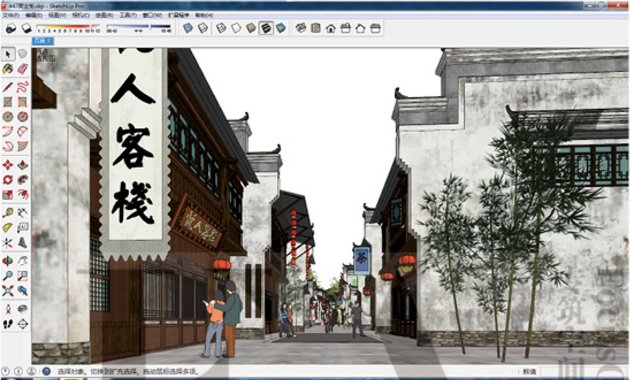Set the Iso standard view
The width and height of the screenshot is (630, 380).
click(301, 28)
